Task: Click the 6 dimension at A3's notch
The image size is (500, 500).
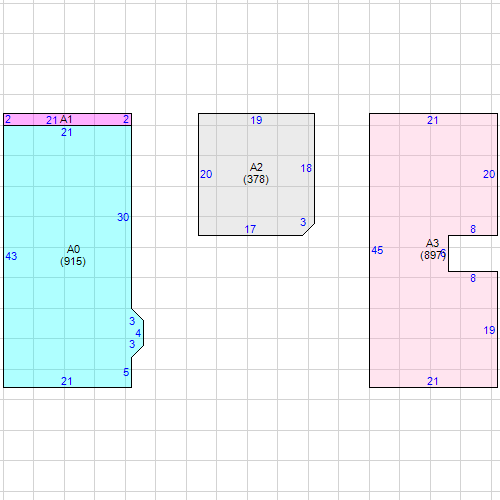Action: [x=443, y=253]
